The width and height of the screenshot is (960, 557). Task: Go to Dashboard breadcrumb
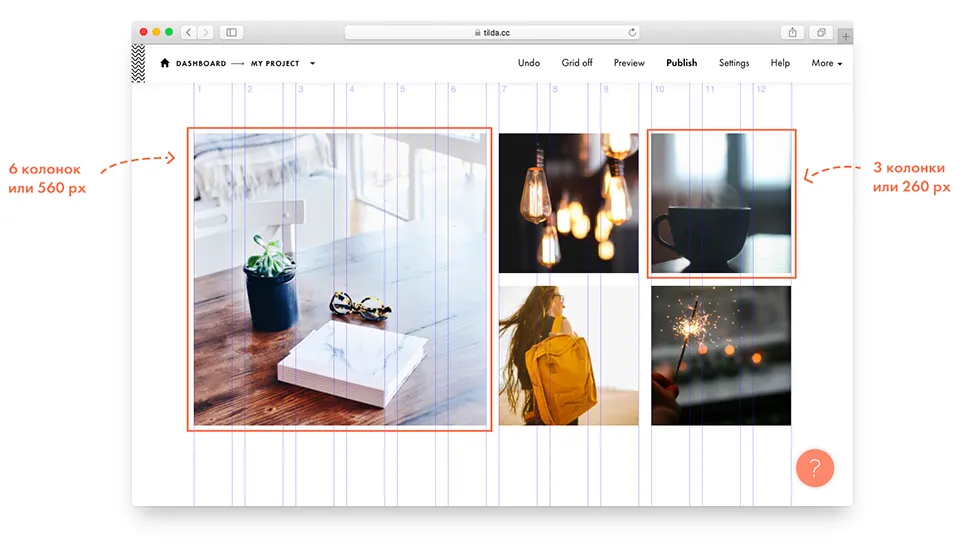pos(201,64)
